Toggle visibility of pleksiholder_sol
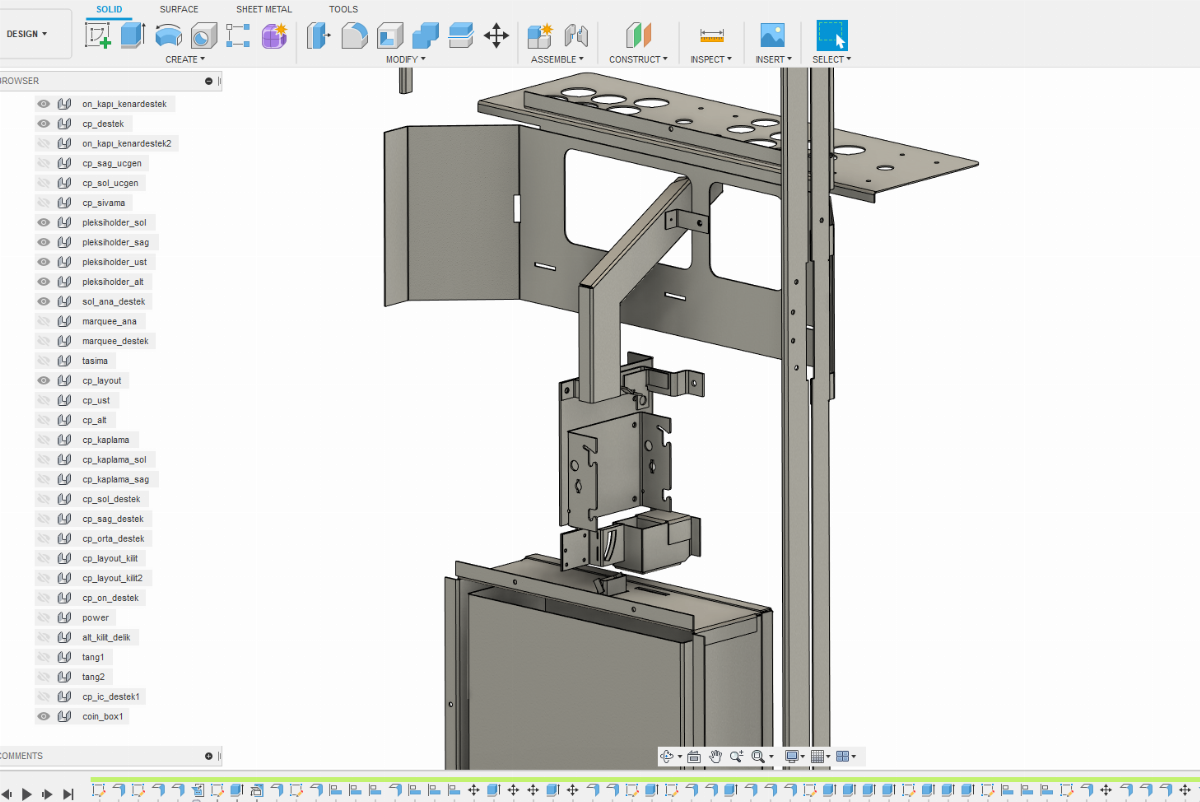The image size is (1200, 802). pos(44,223)
